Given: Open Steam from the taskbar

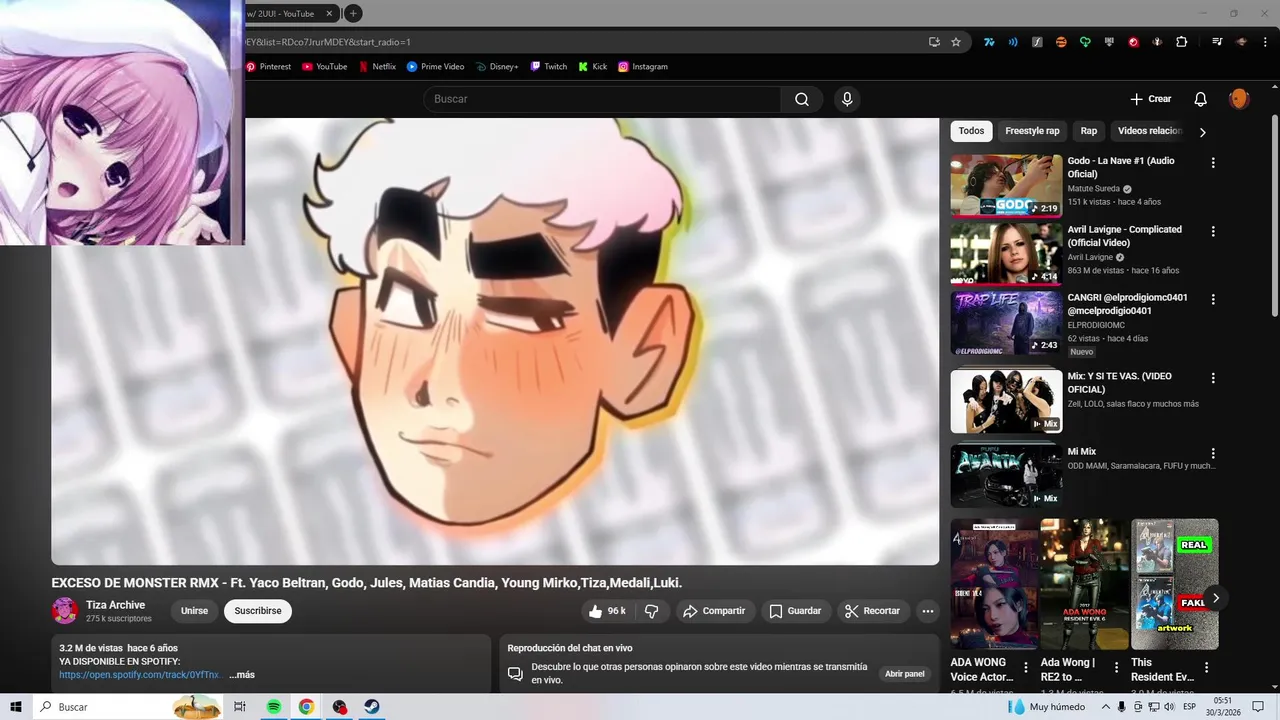Looking at the screenshot, I should 370,707.
